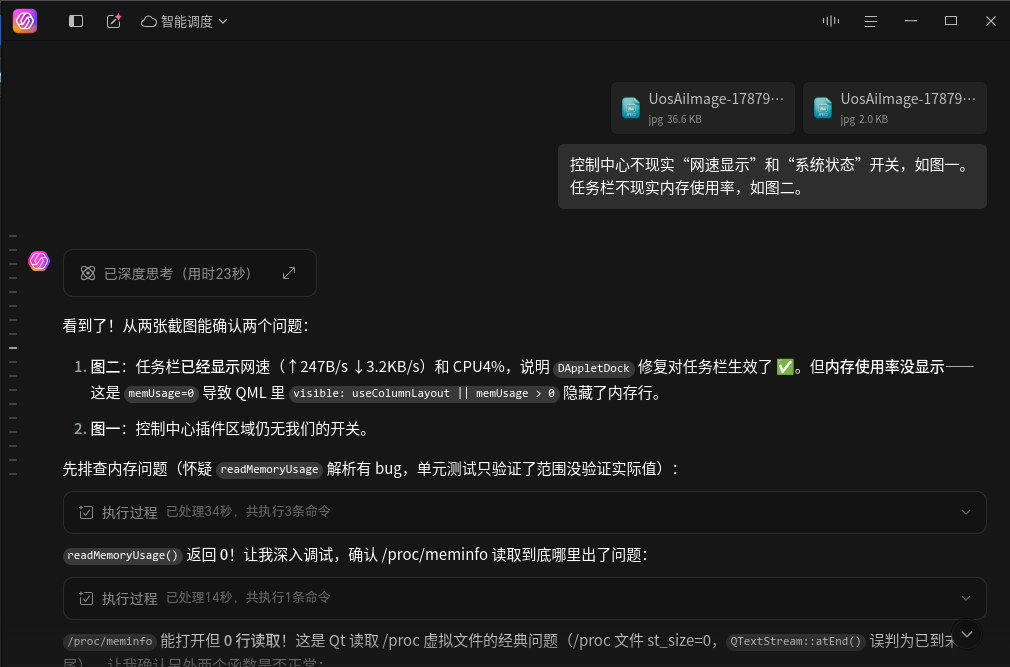Minimize the UOS AI window

pos(911,21)
